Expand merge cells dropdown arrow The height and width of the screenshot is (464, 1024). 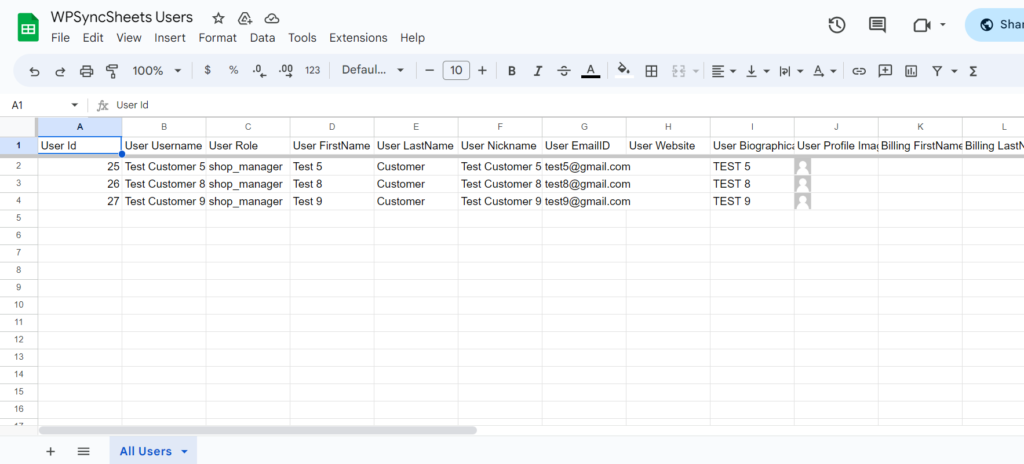click(696, 71)
